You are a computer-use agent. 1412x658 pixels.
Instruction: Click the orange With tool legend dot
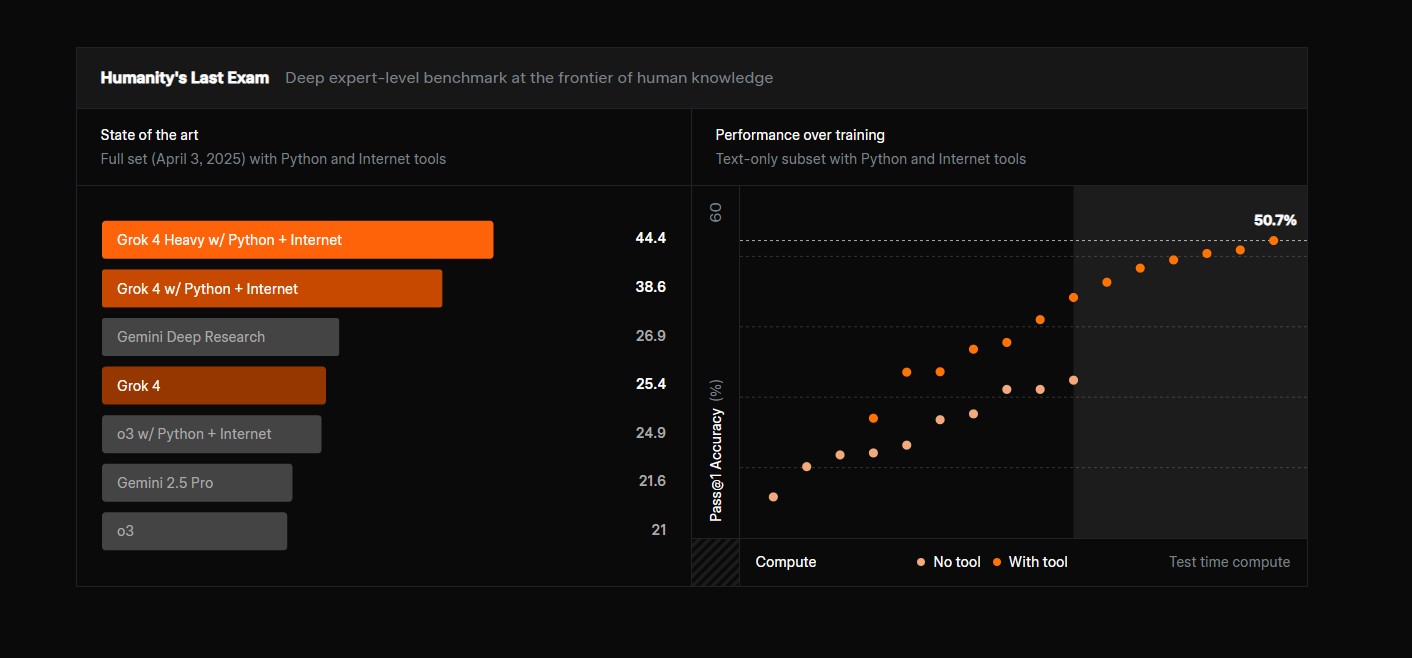[997, 562]
